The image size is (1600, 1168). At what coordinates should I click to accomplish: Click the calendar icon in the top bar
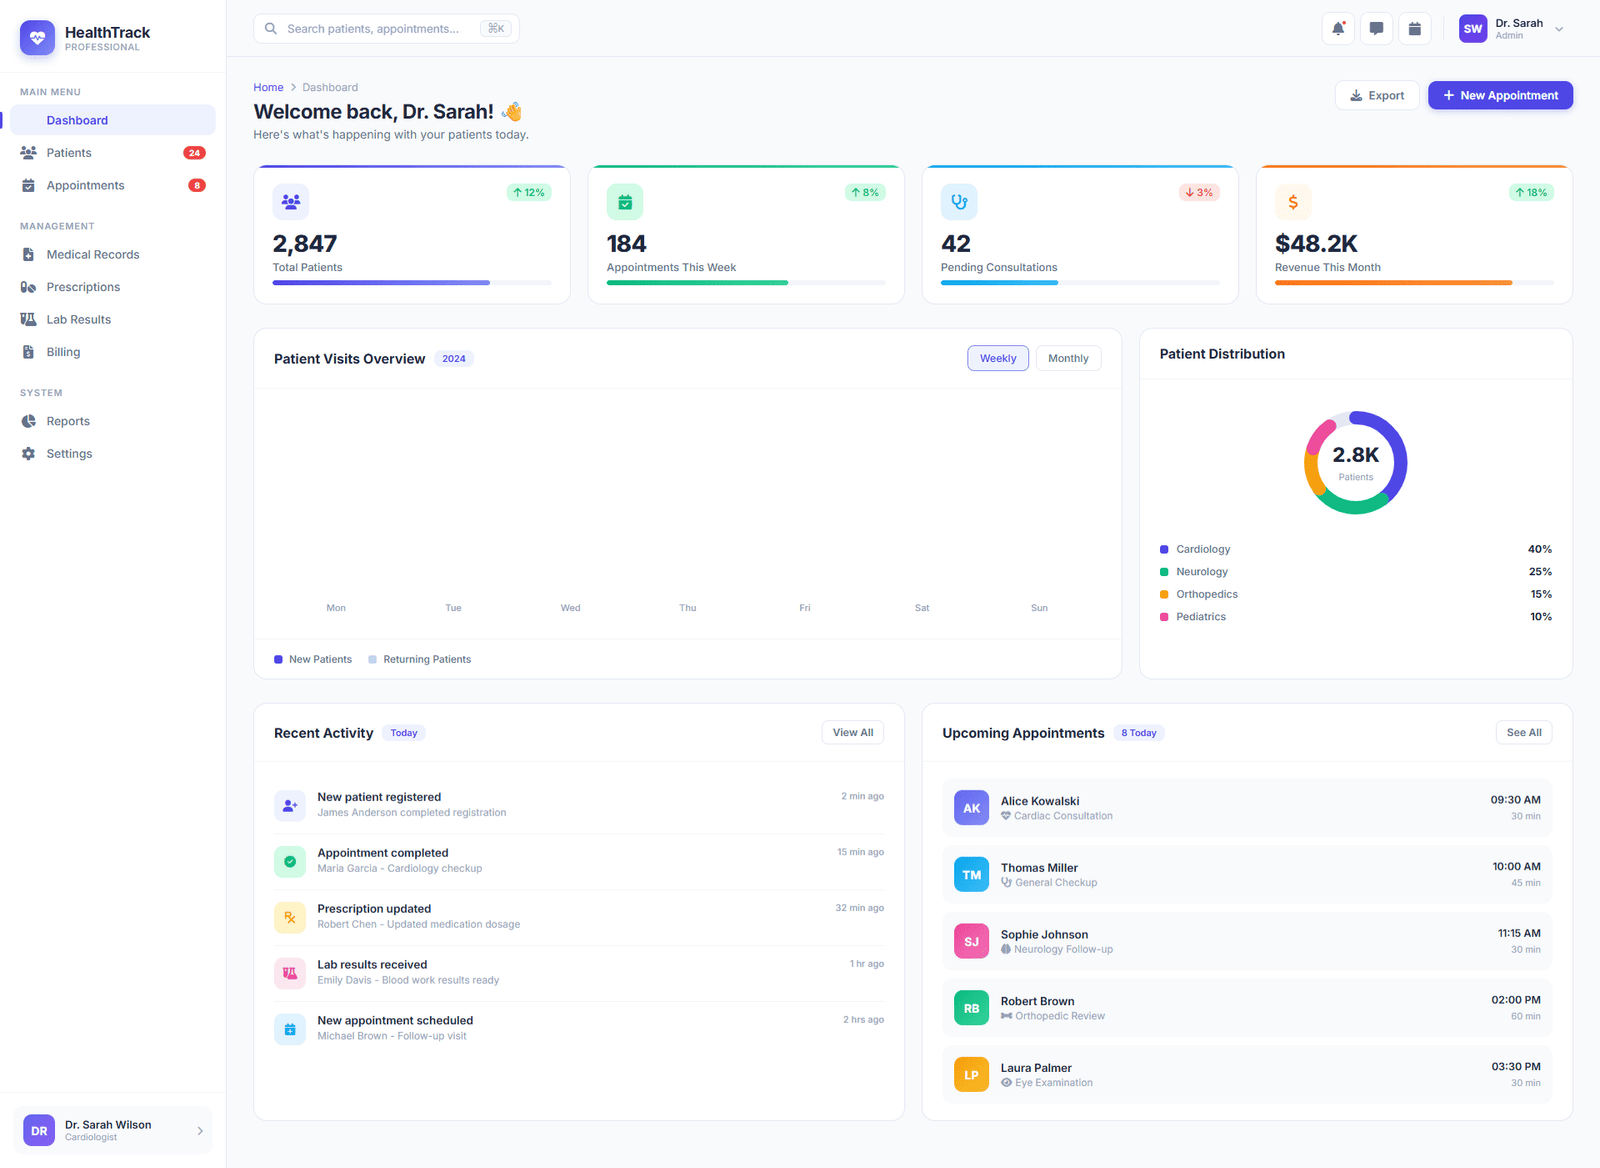point(1414,28)
